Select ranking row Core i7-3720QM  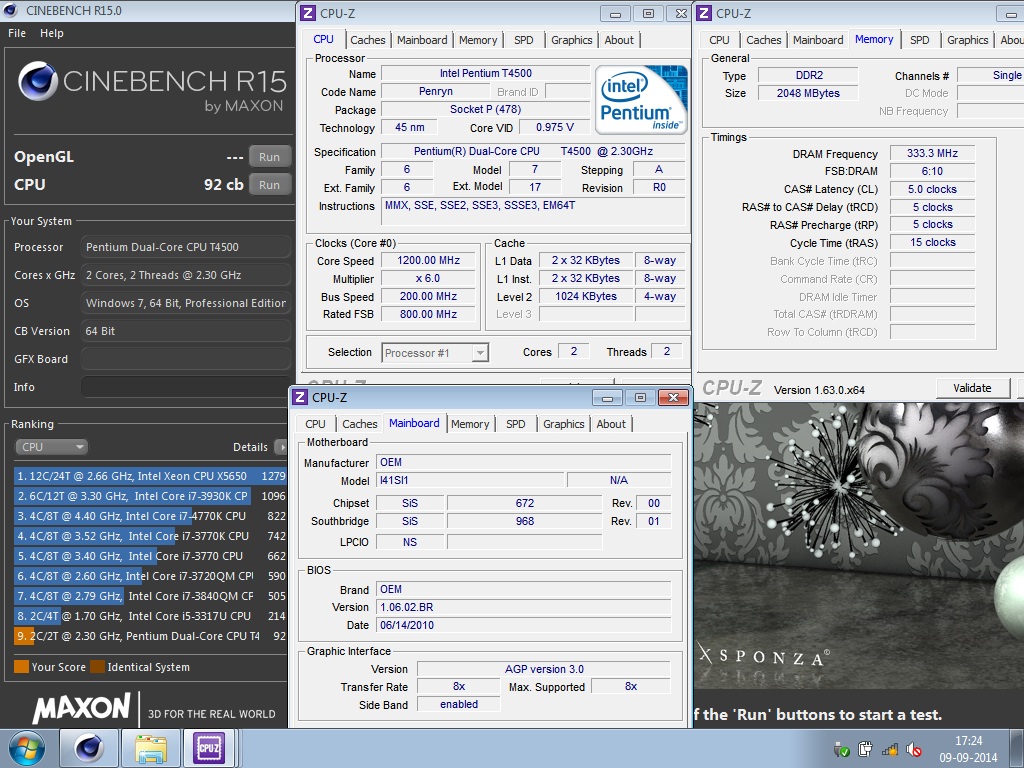click(150, 576)
